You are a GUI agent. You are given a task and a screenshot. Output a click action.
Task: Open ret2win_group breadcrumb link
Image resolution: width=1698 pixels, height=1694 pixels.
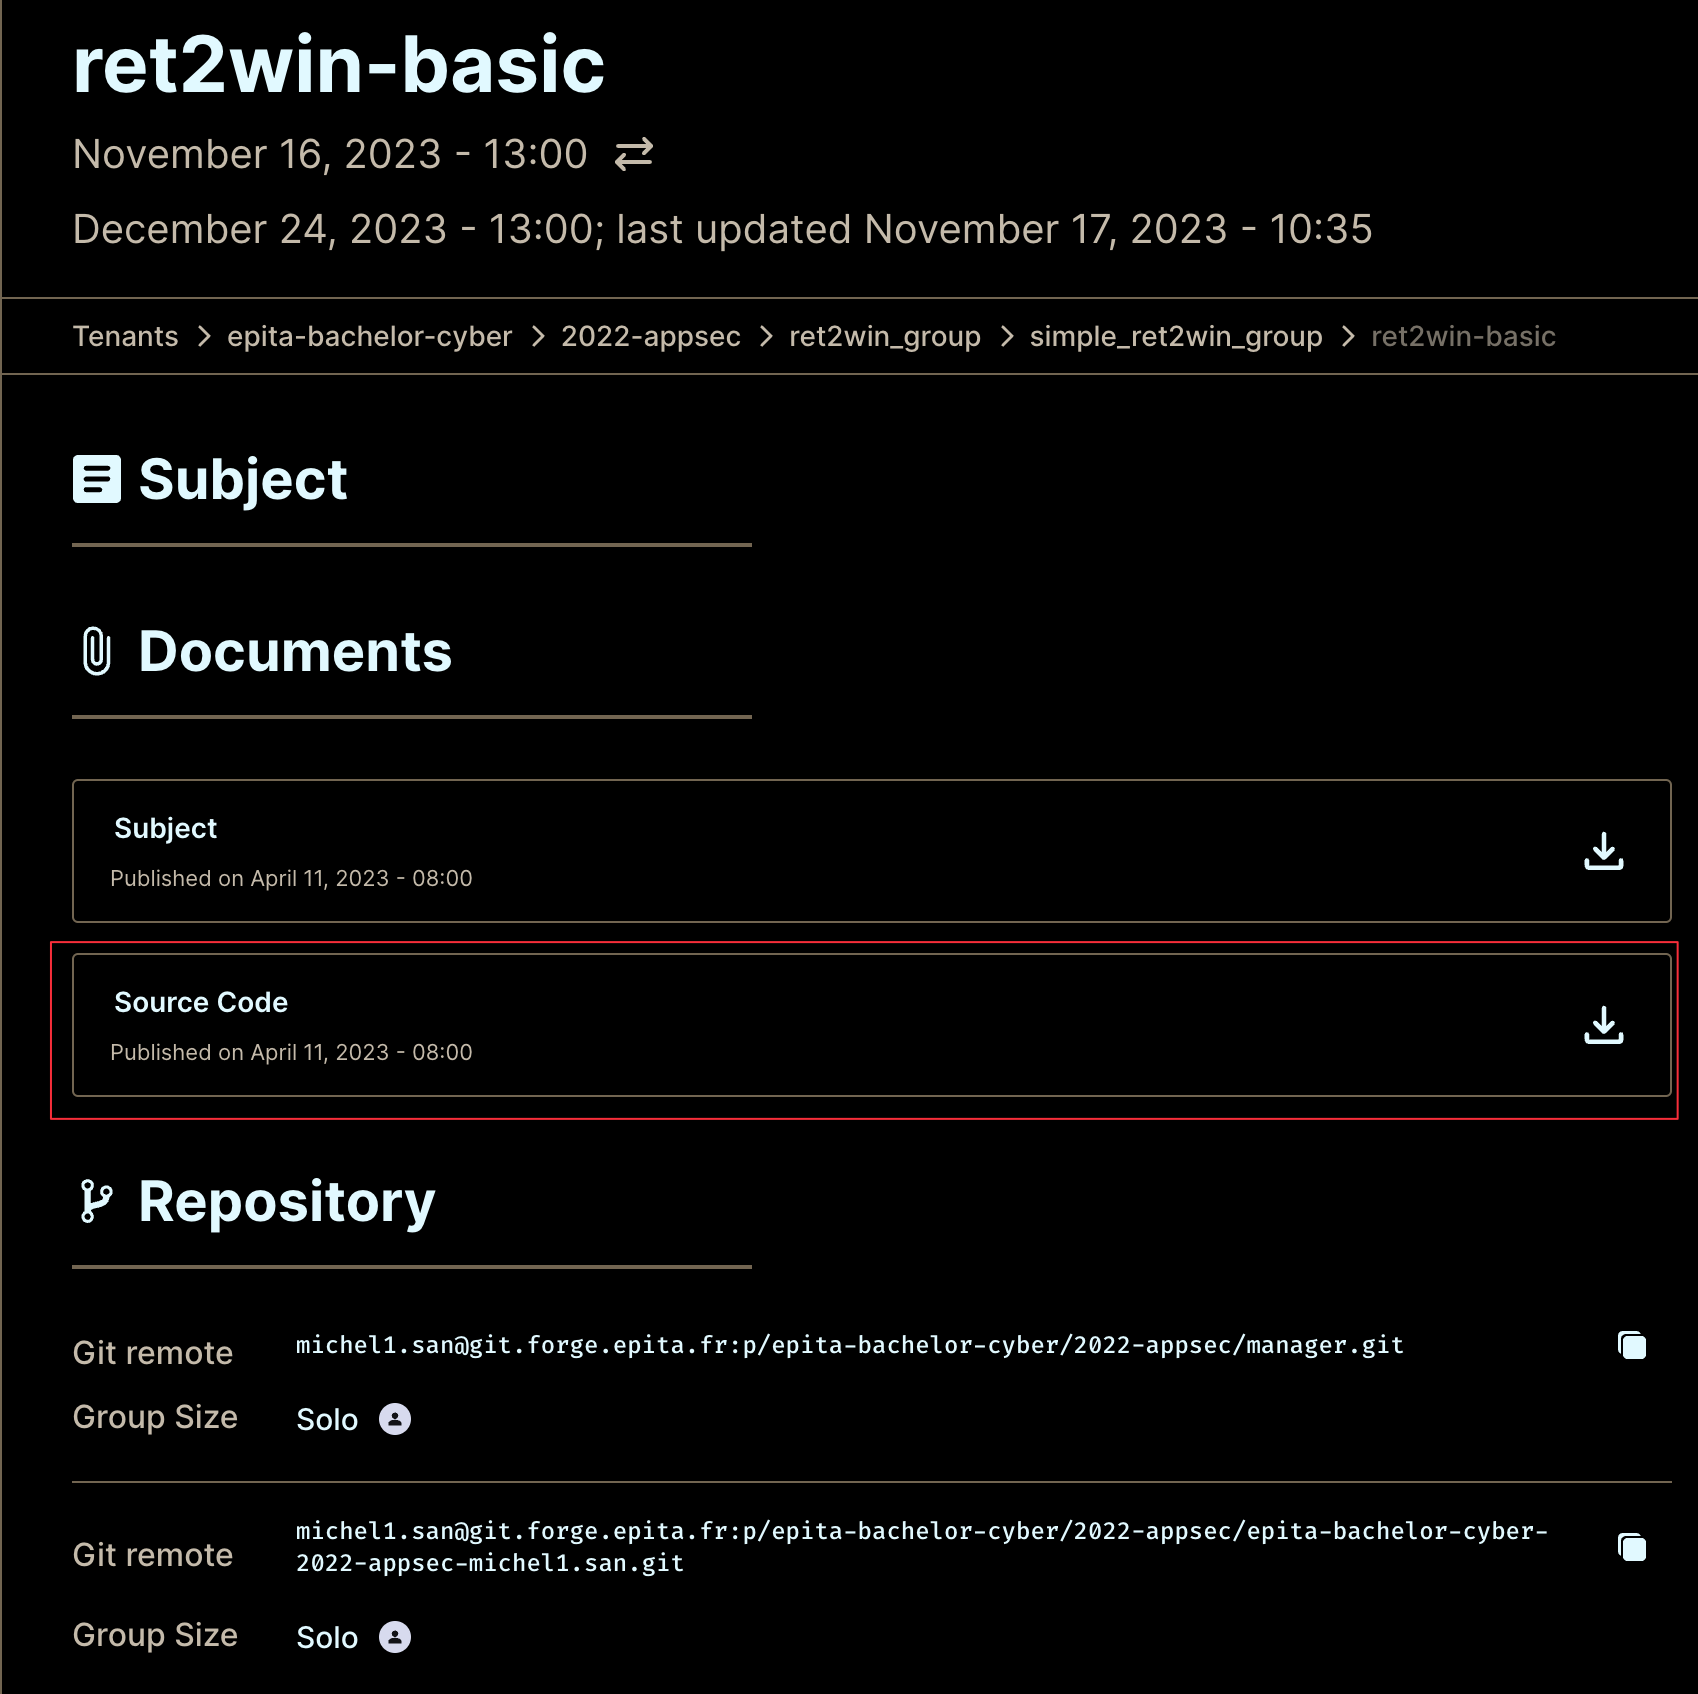[x=884, y=336]
